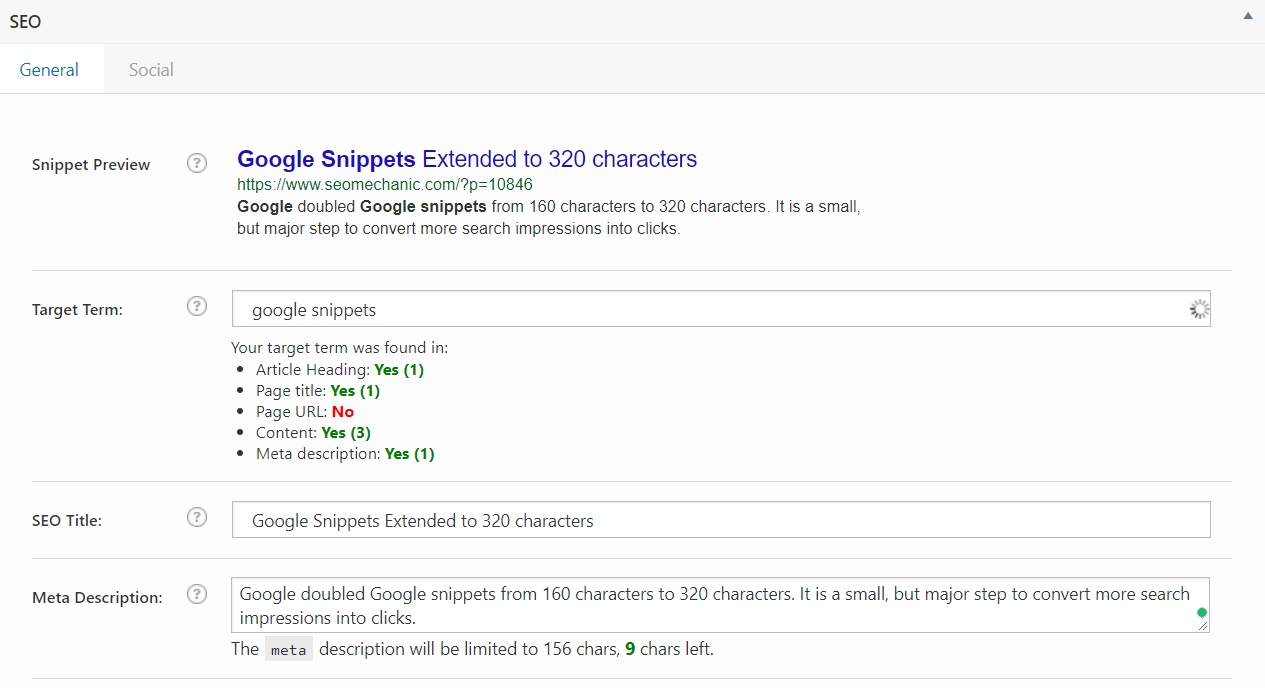This screenshot has width=1265, height=688.
Task: Focus the Target Term input field
Action: pyautogui.click(x=721, y=309)
